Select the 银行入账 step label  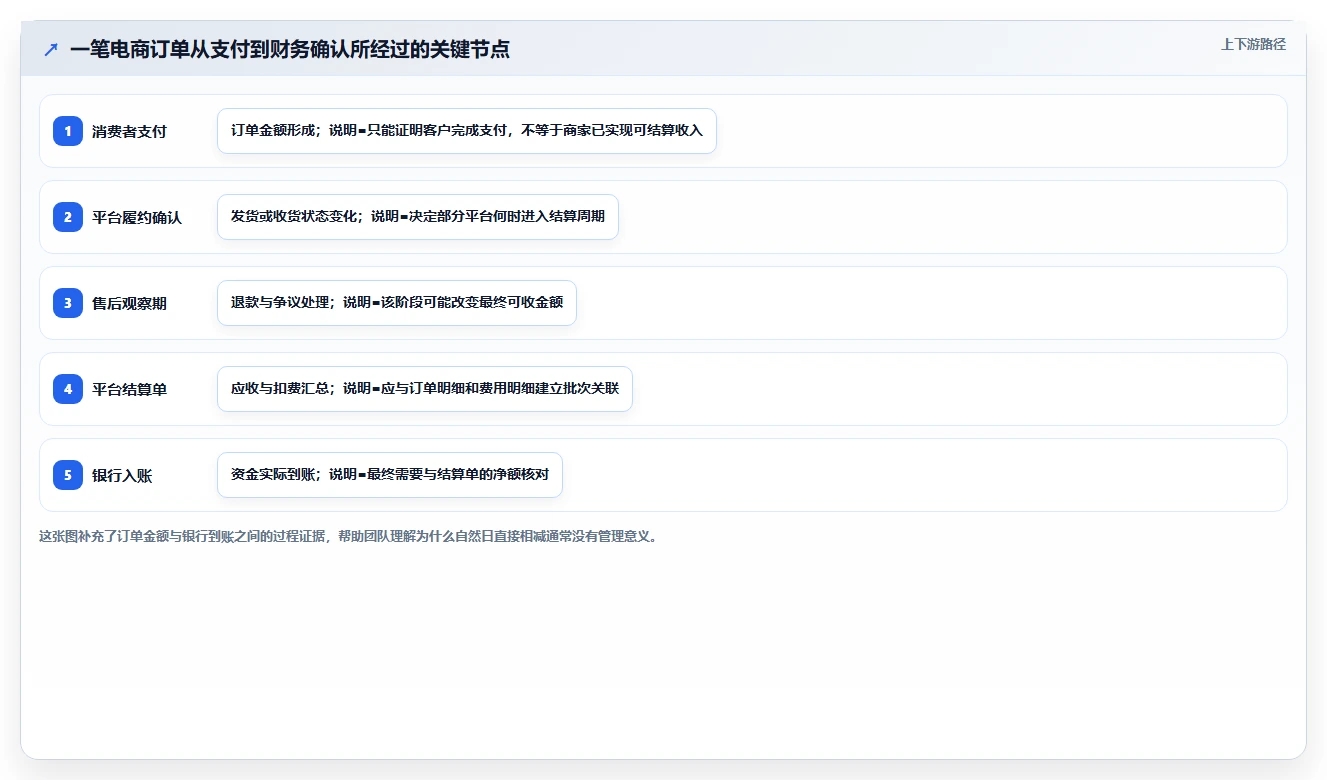click(122, 475)
